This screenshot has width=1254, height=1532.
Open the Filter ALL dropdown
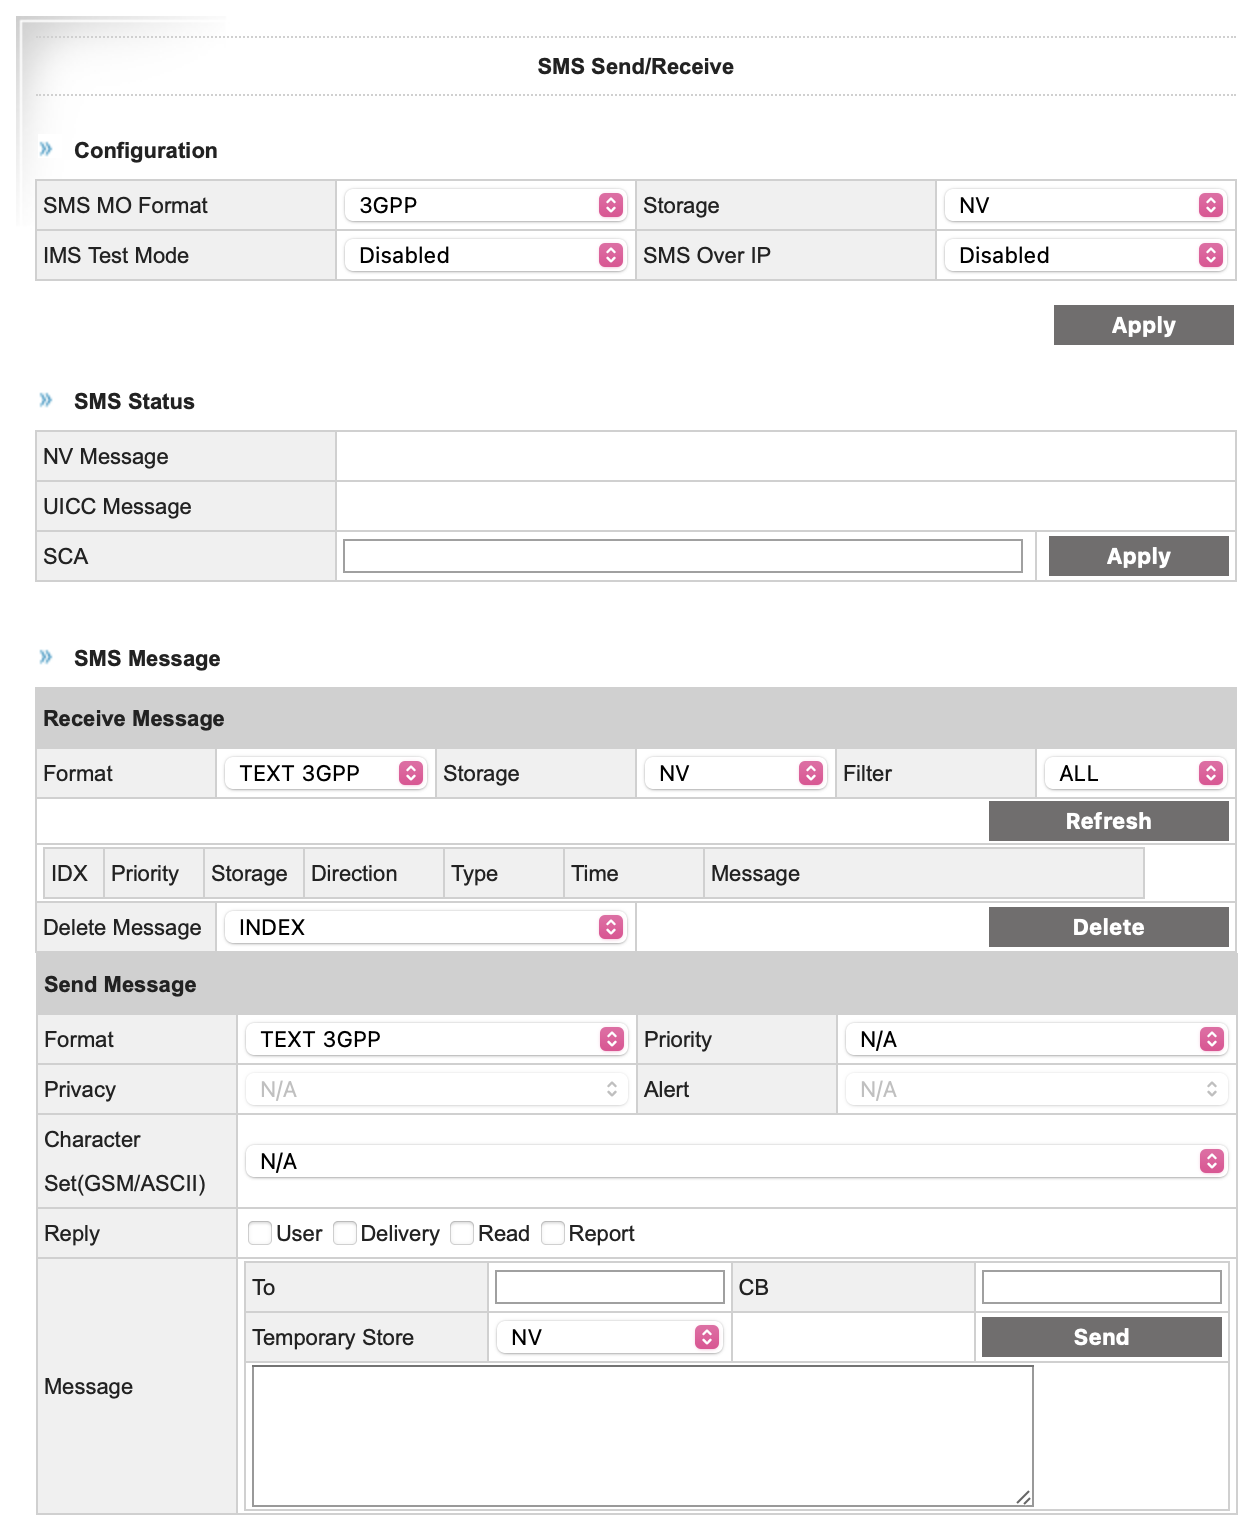pos(1135,773)
